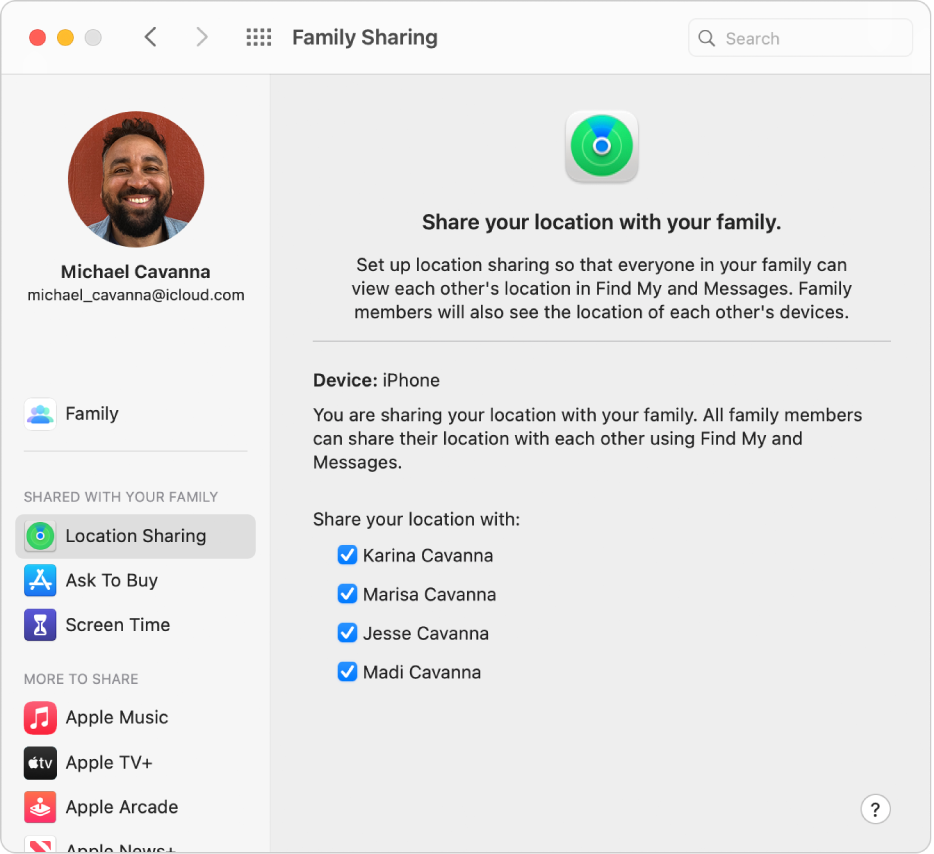
Task: Open Apple TV+ sharing
Action: tap(136, 763)
